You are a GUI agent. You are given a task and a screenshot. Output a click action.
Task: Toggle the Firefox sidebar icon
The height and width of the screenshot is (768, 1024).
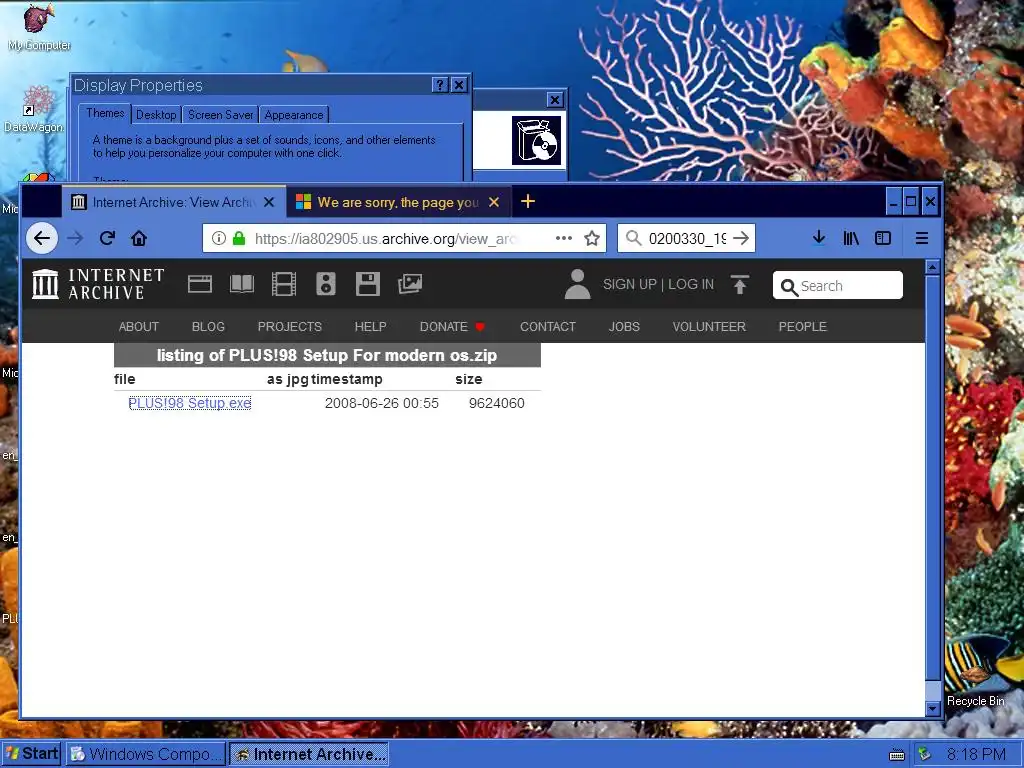click(883, 238)
